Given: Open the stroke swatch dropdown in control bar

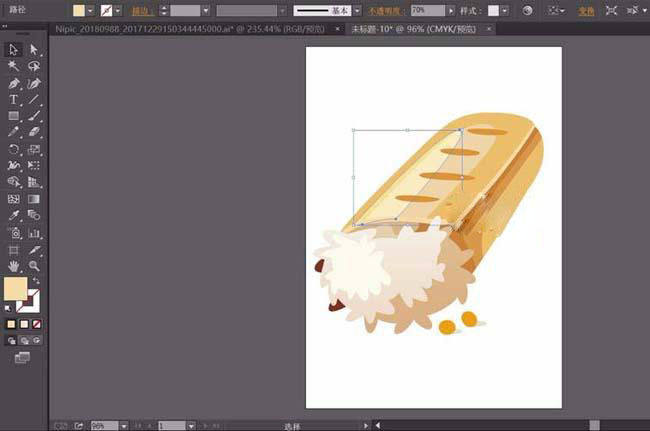Looking at the screenshot, I should coord(118,10).
